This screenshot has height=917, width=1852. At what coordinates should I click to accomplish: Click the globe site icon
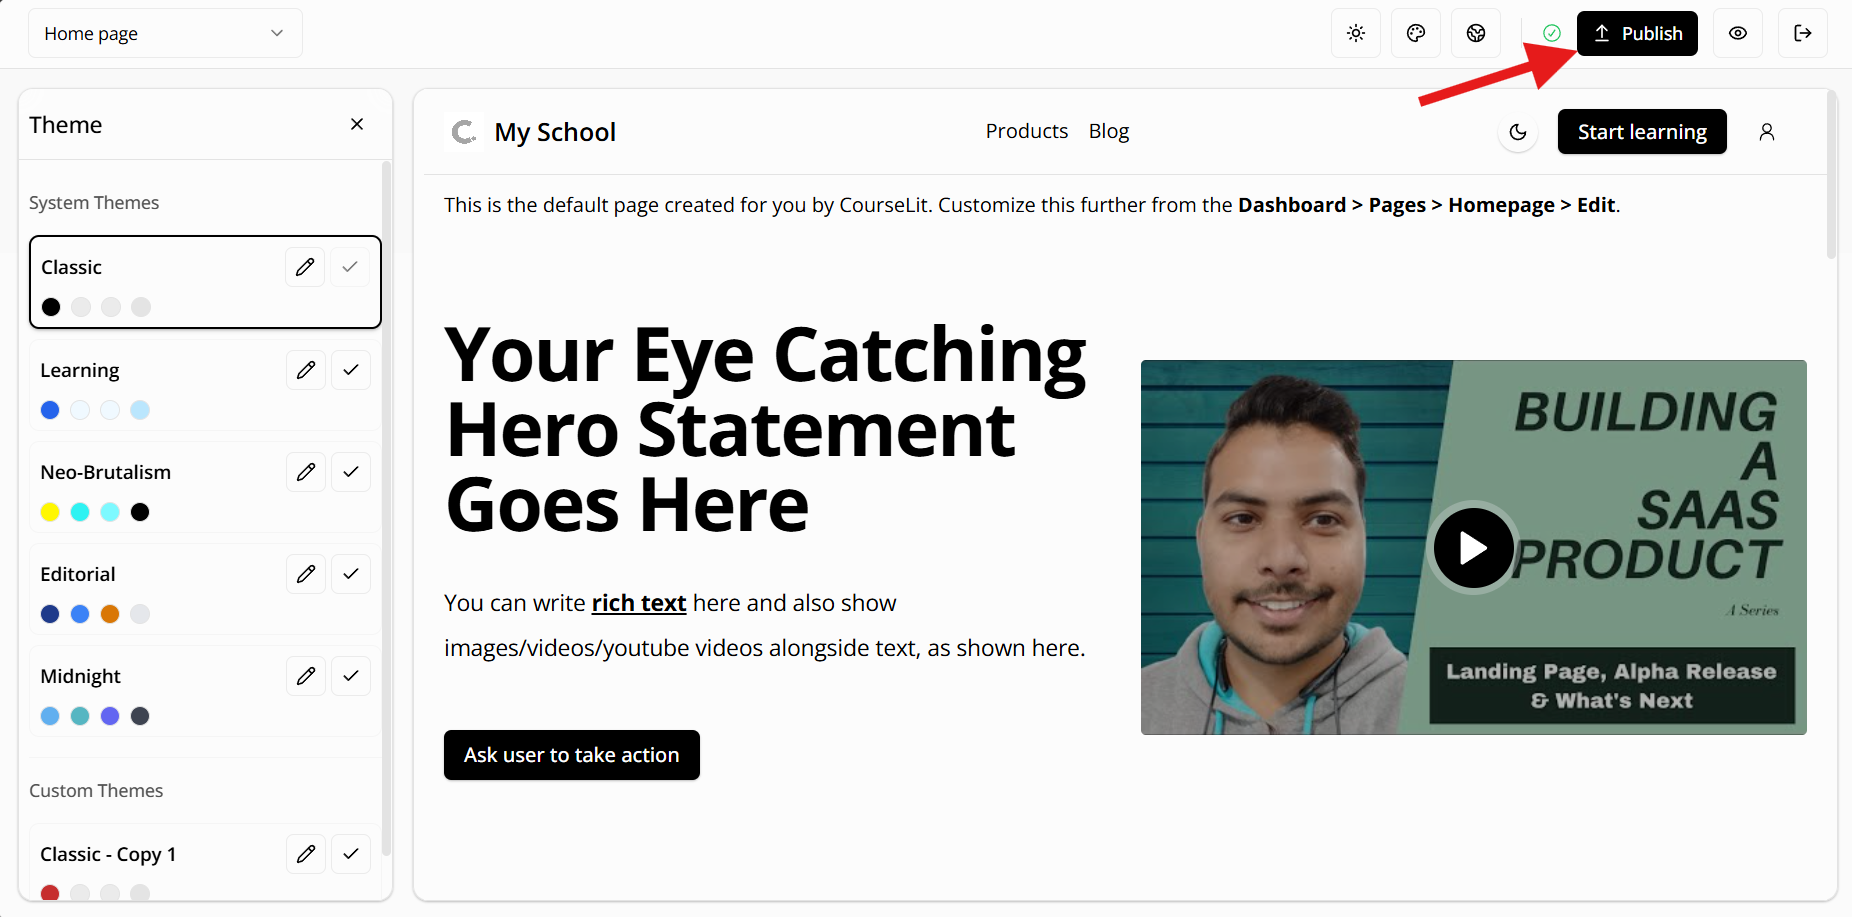pyautogui.click(x=1476, y=33)
